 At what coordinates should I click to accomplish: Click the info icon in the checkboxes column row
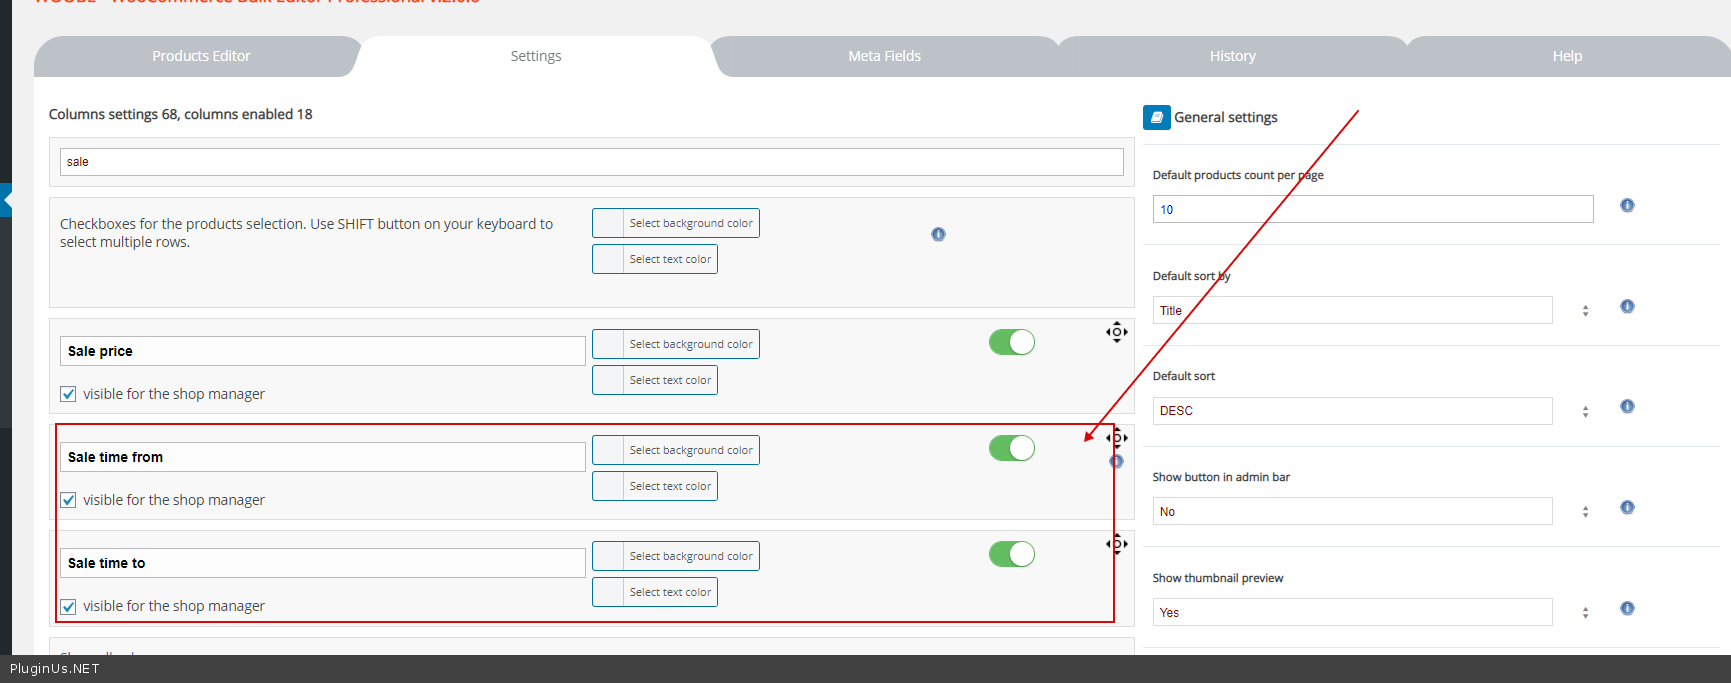click(x=938, y=234)
